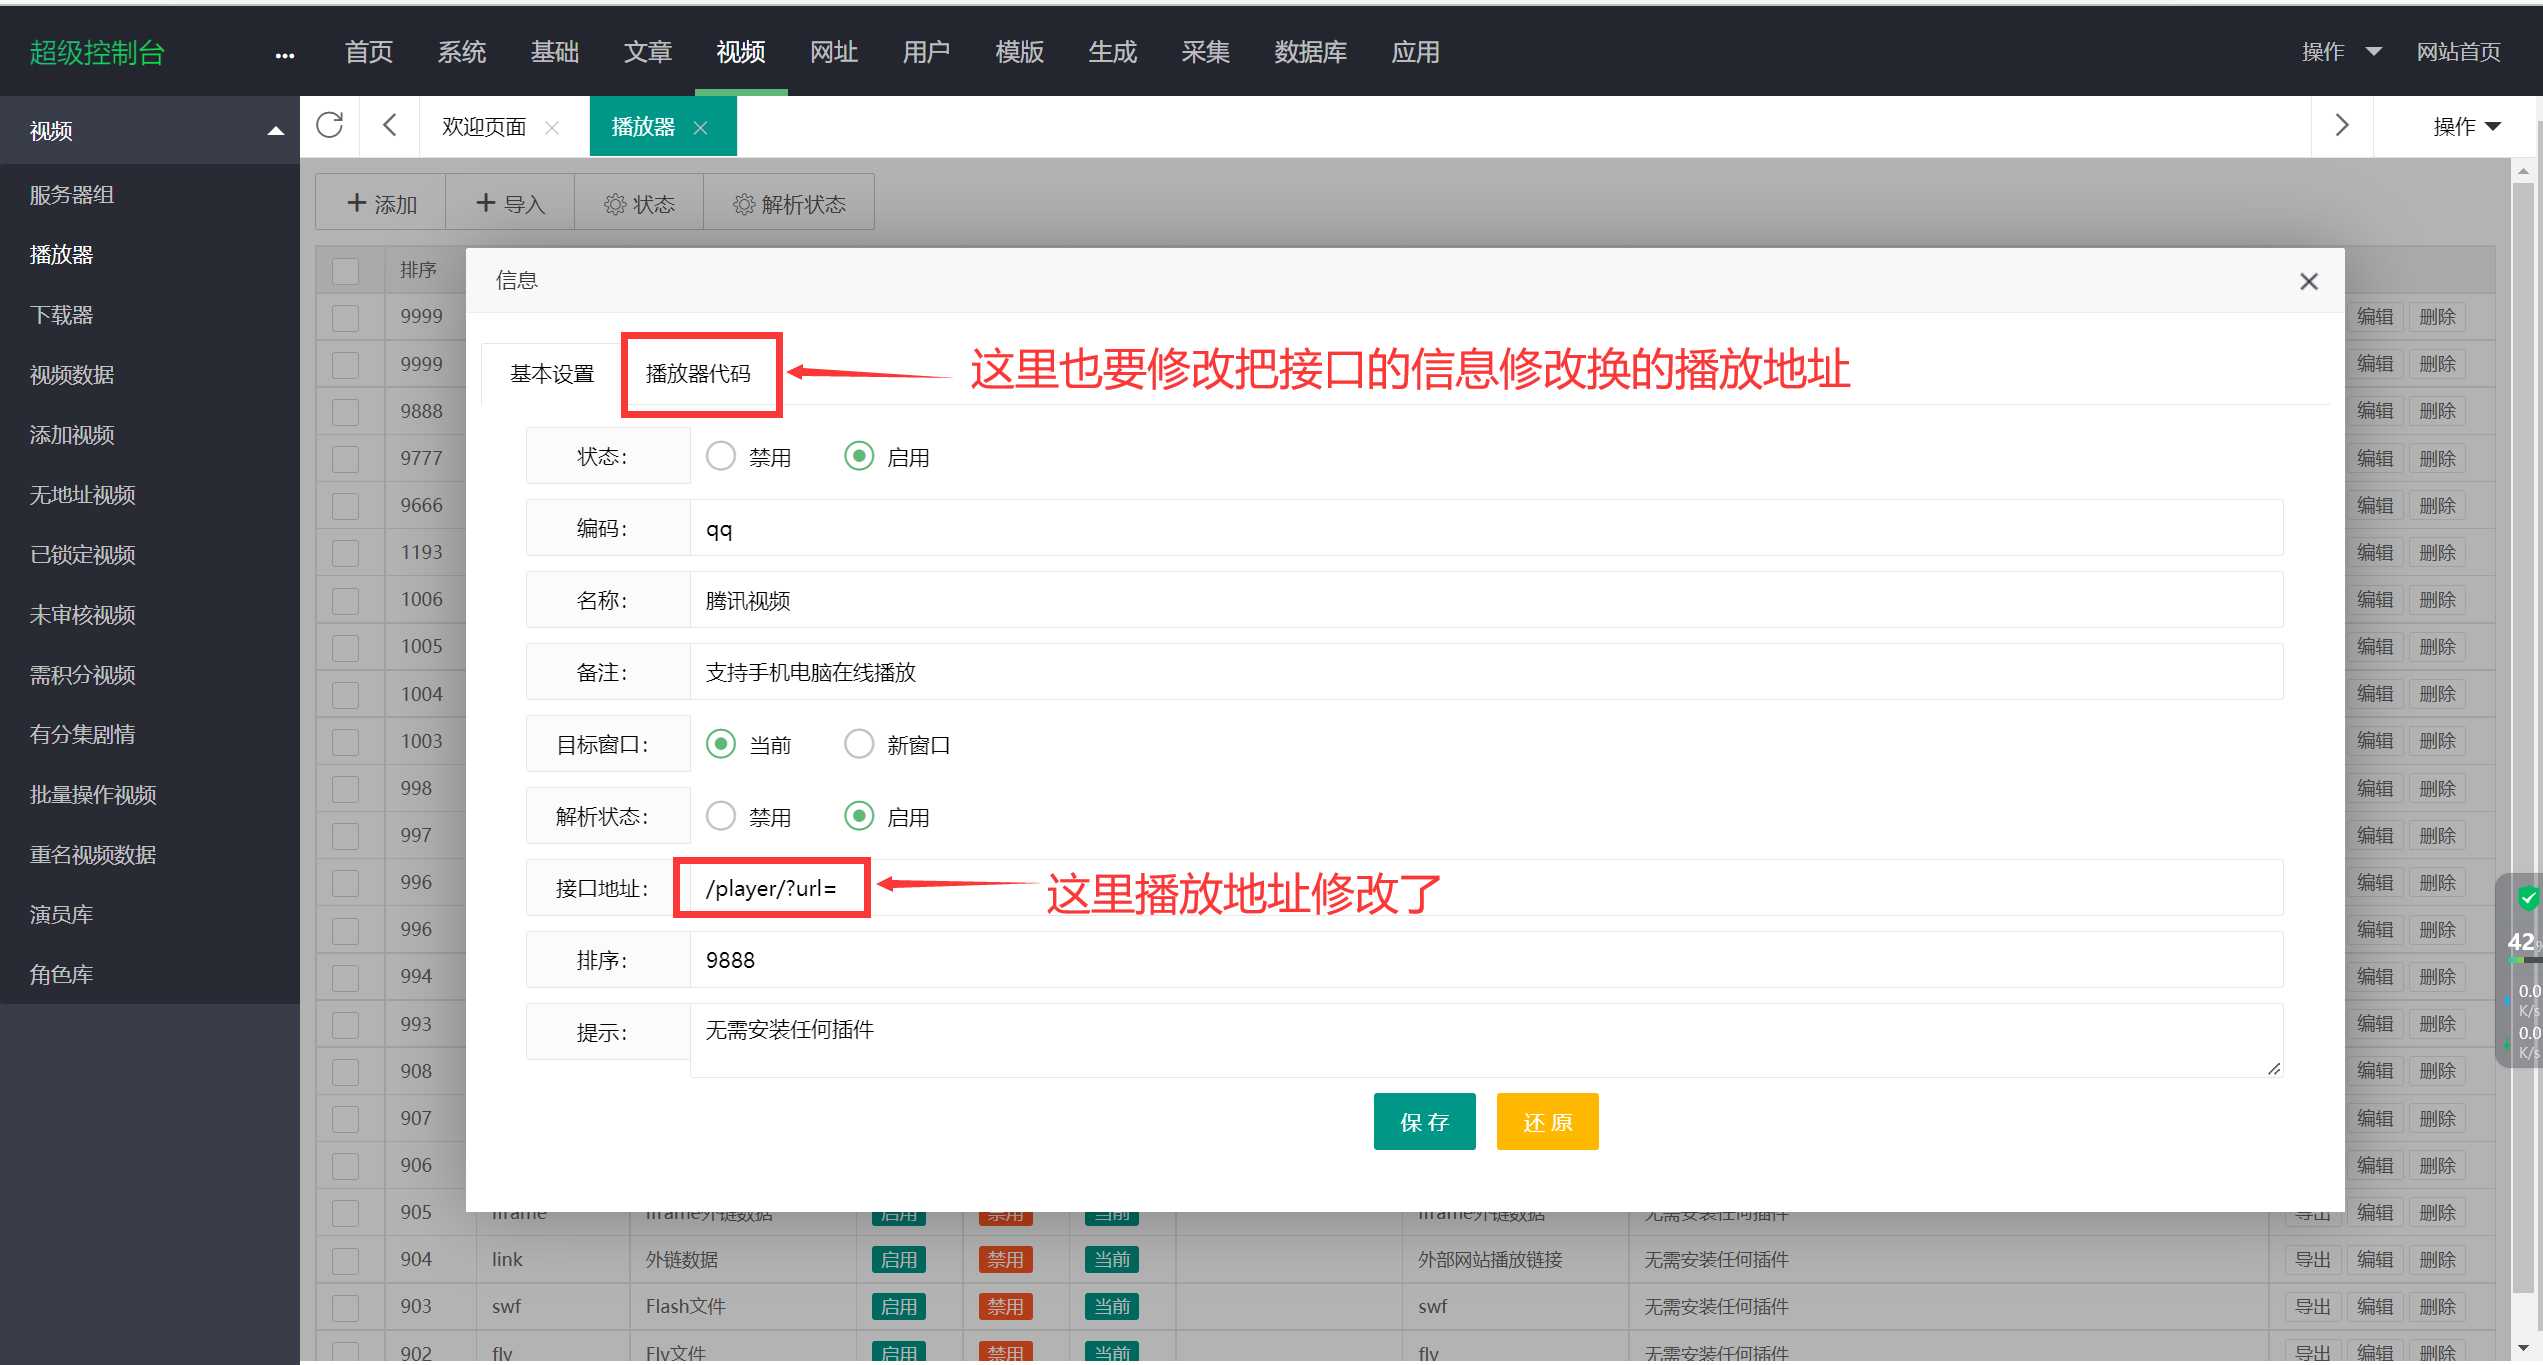
Task: Click the 添加 plus button
Action: pos(381,203)
